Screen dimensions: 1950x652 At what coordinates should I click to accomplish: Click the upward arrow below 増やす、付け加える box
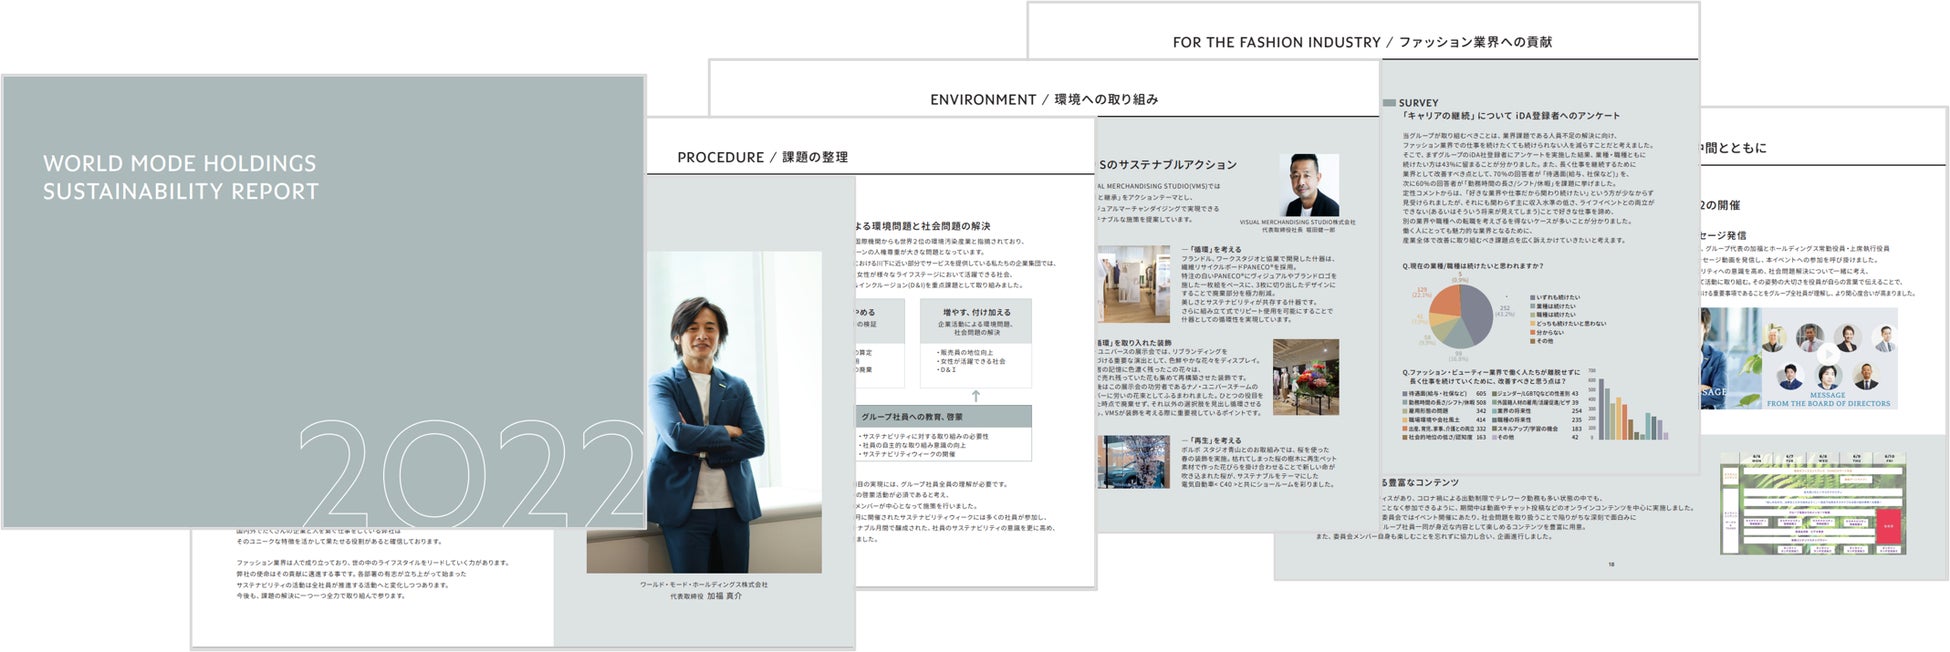tap(975, 396)
